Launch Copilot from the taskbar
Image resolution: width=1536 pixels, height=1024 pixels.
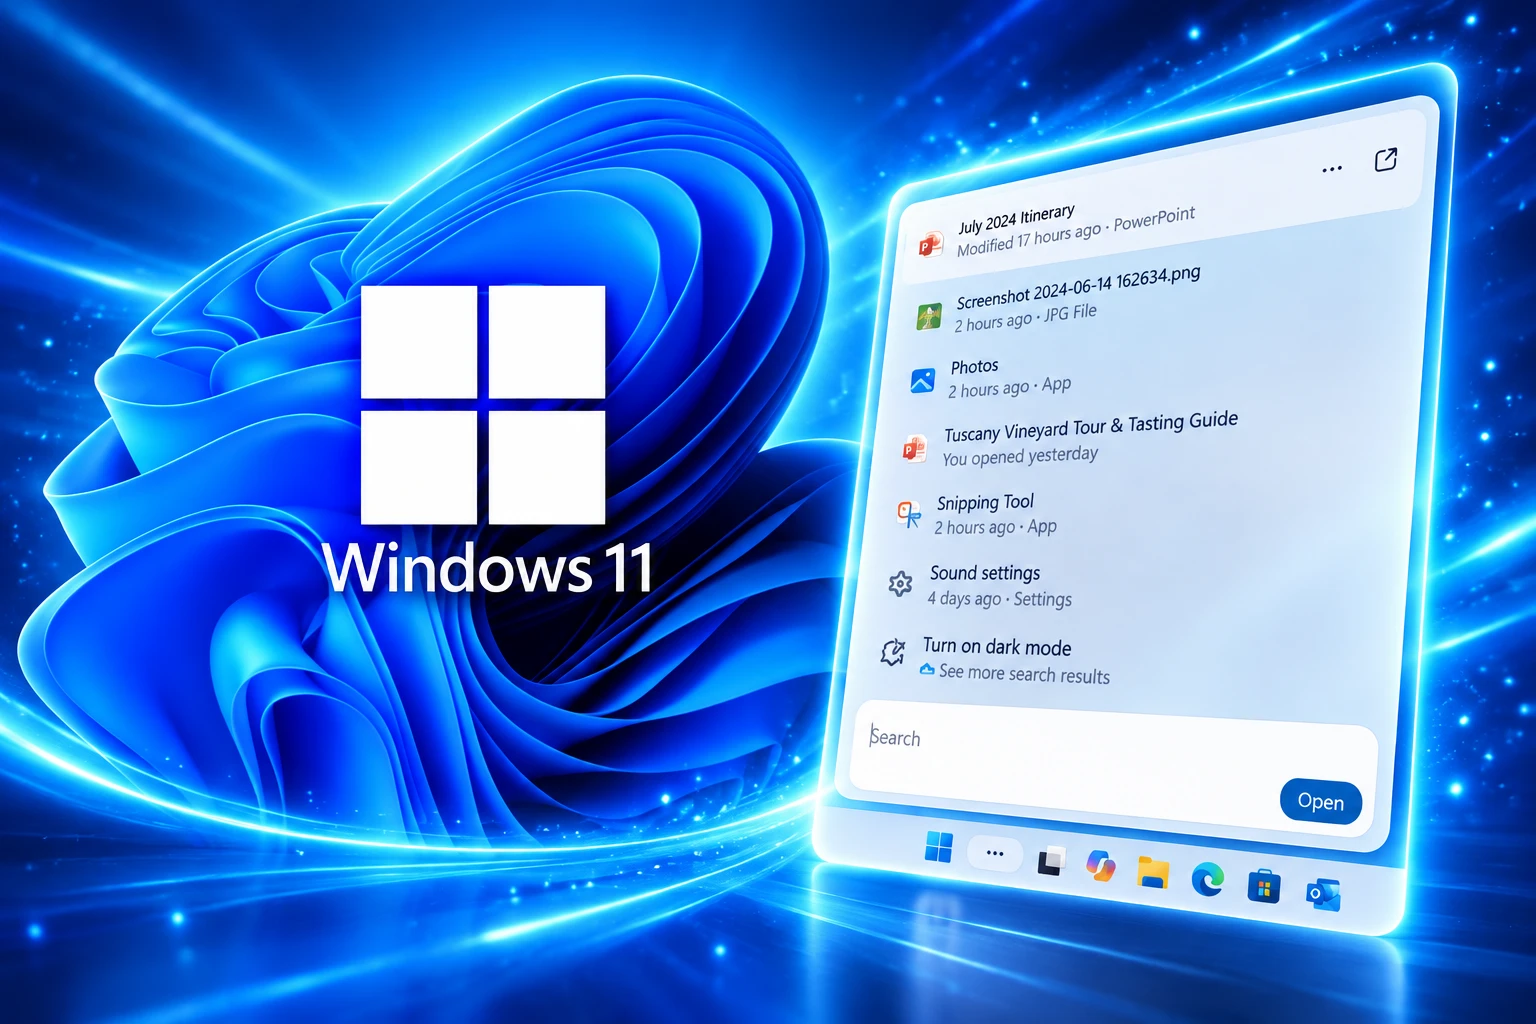[1101, 866]
